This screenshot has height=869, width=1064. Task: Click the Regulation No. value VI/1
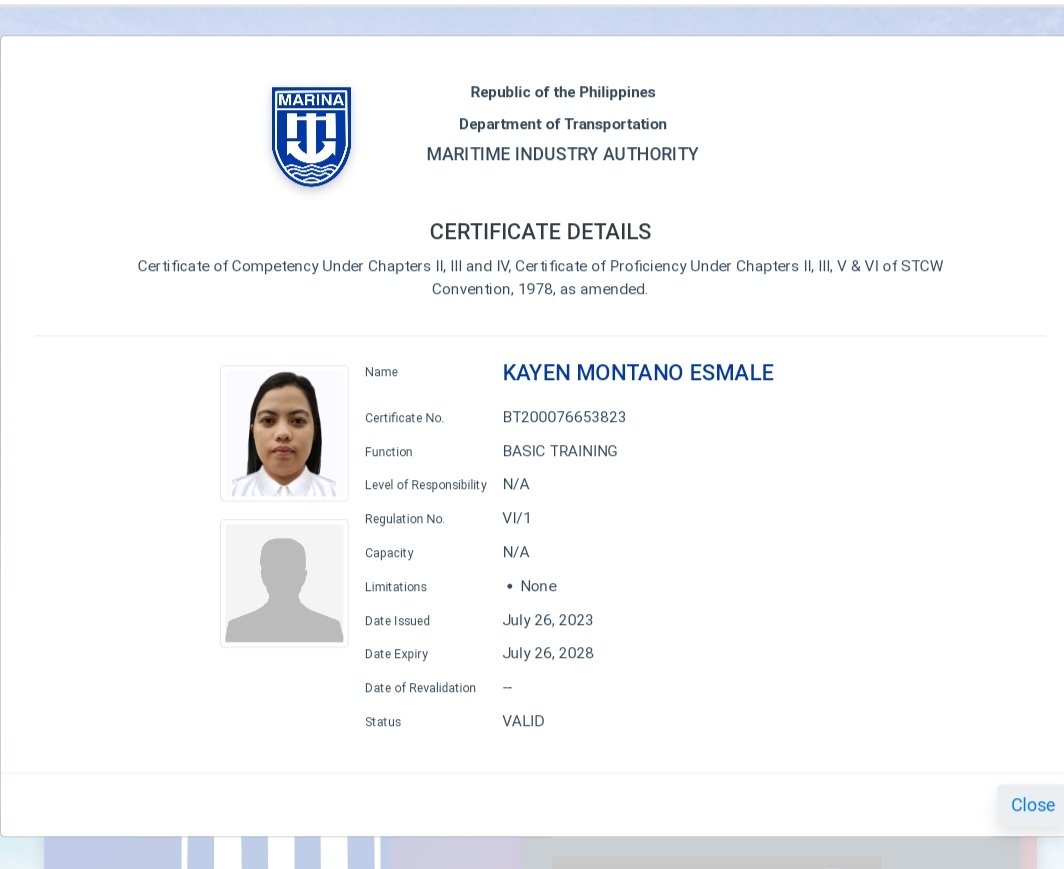point(517,518)
